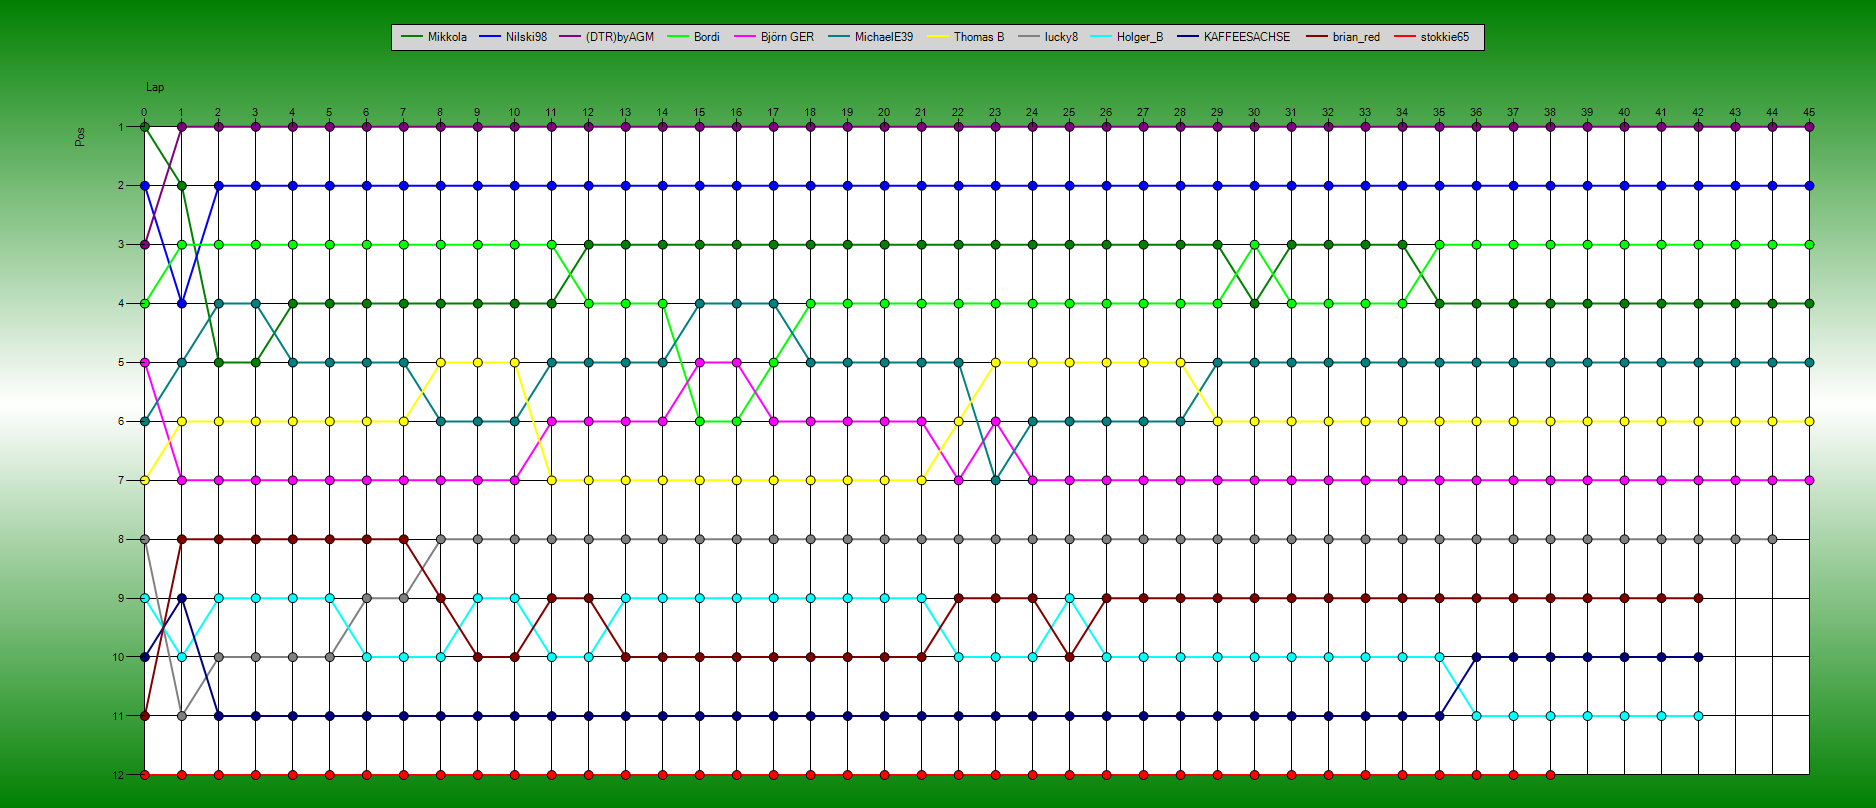The image size is (1876, 808).
Task: Click lucky8's gray point at lap 1, position 11
Action: 182,716
